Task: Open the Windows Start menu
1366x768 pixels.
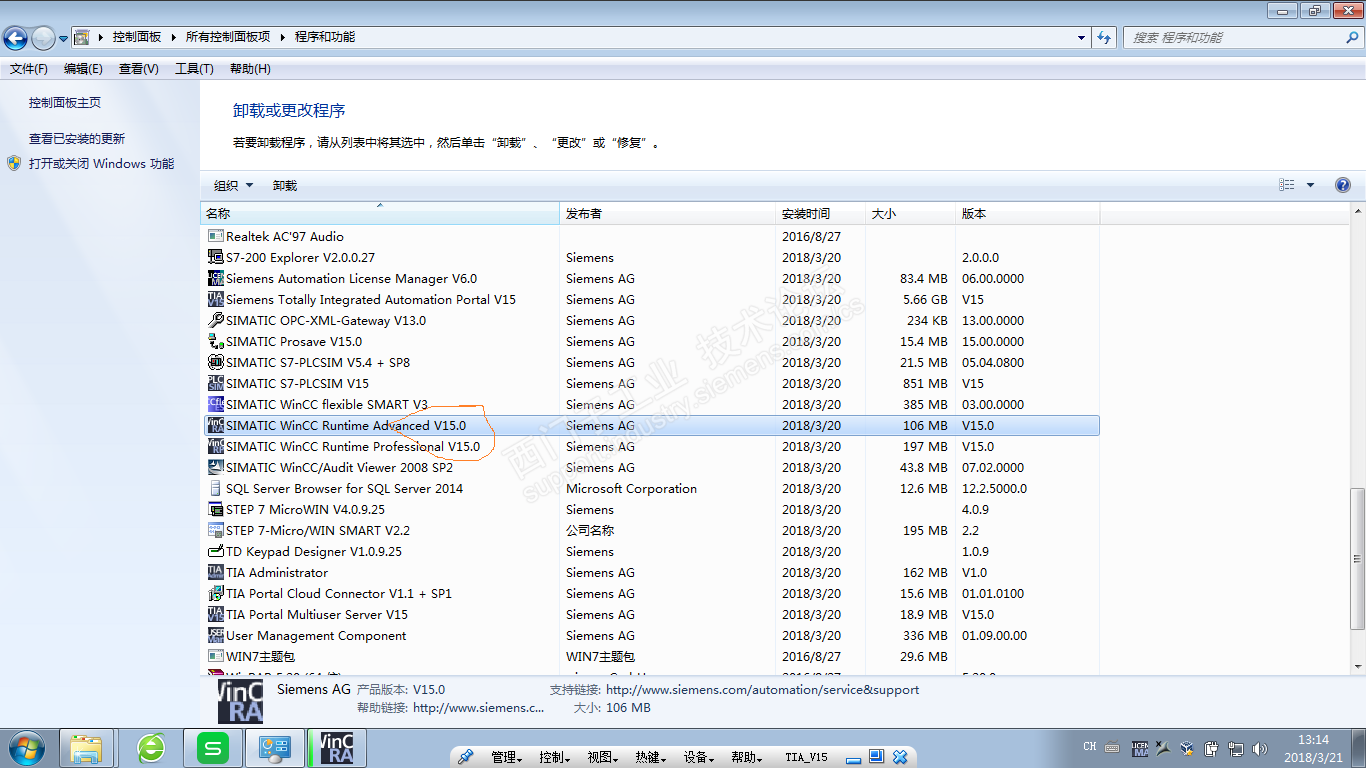Action: pyautogui.click(x=25, y=748)
